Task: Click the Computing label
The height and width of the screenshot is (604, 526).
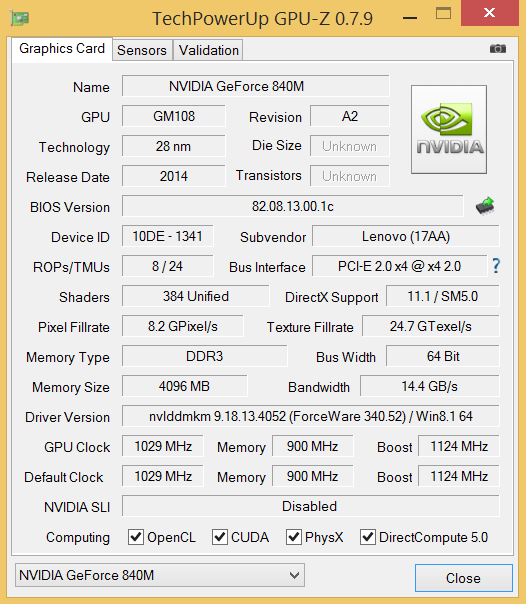Action: (78, 538)
